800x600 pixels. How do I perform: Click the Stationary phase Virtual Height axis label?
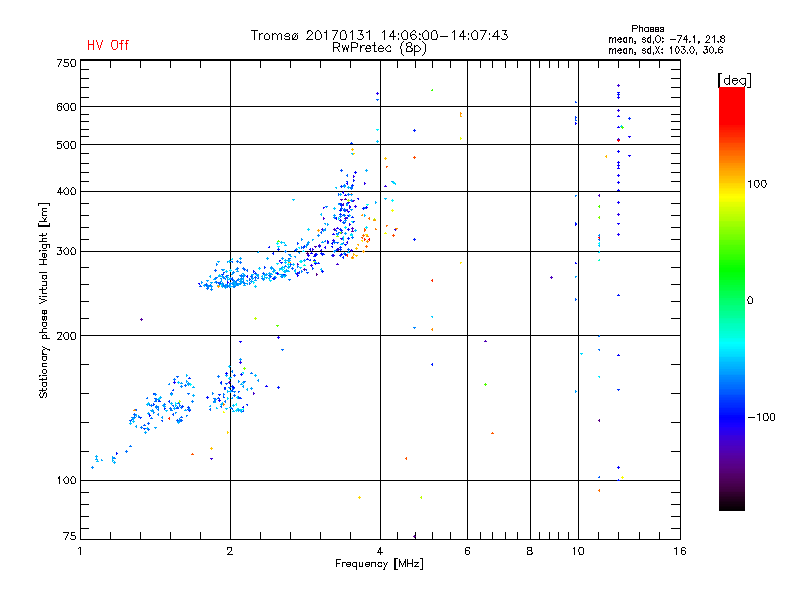(44, 299)
